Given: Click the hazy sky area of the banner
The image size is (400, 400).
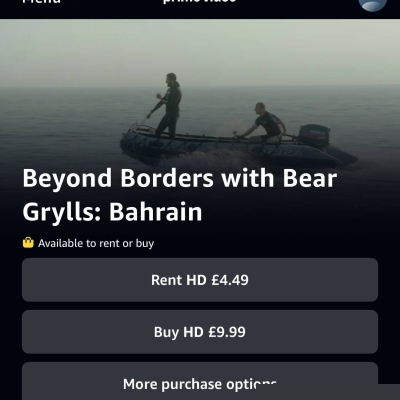Looking at the screenshot, I should click(200, 50).
